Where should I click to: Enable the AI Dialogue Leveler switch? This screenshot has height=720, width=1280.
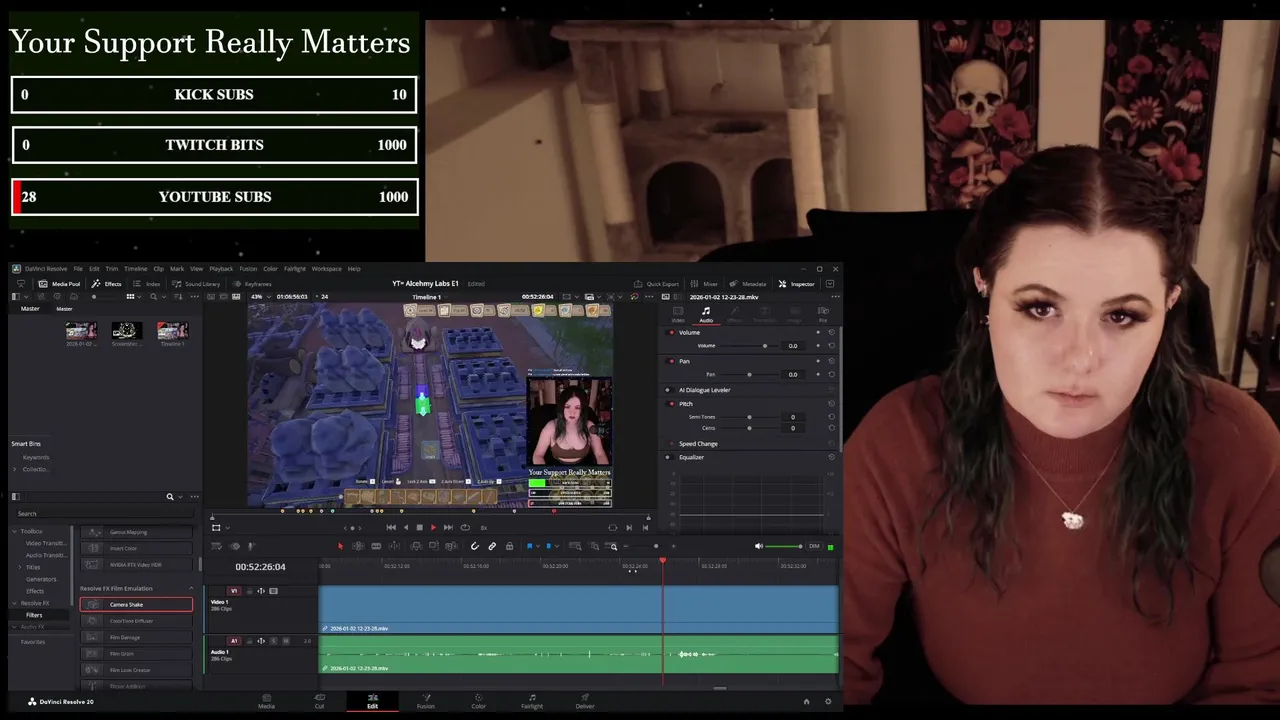point(668,390)
